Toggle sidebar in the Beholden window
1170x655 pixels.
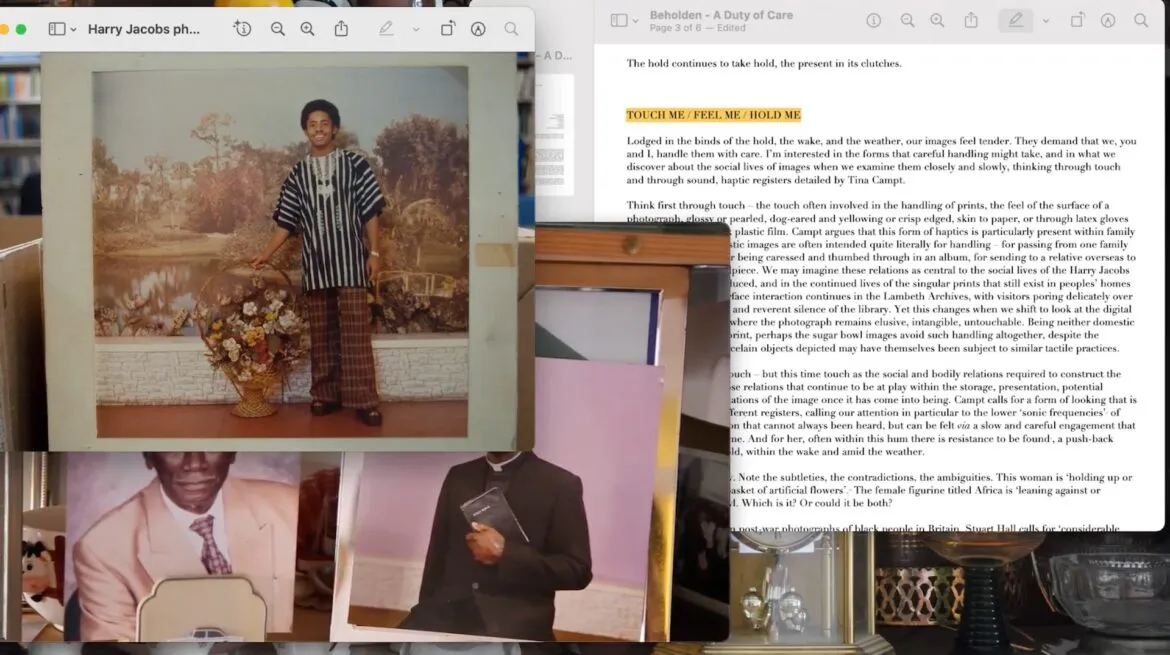(619, 21)
